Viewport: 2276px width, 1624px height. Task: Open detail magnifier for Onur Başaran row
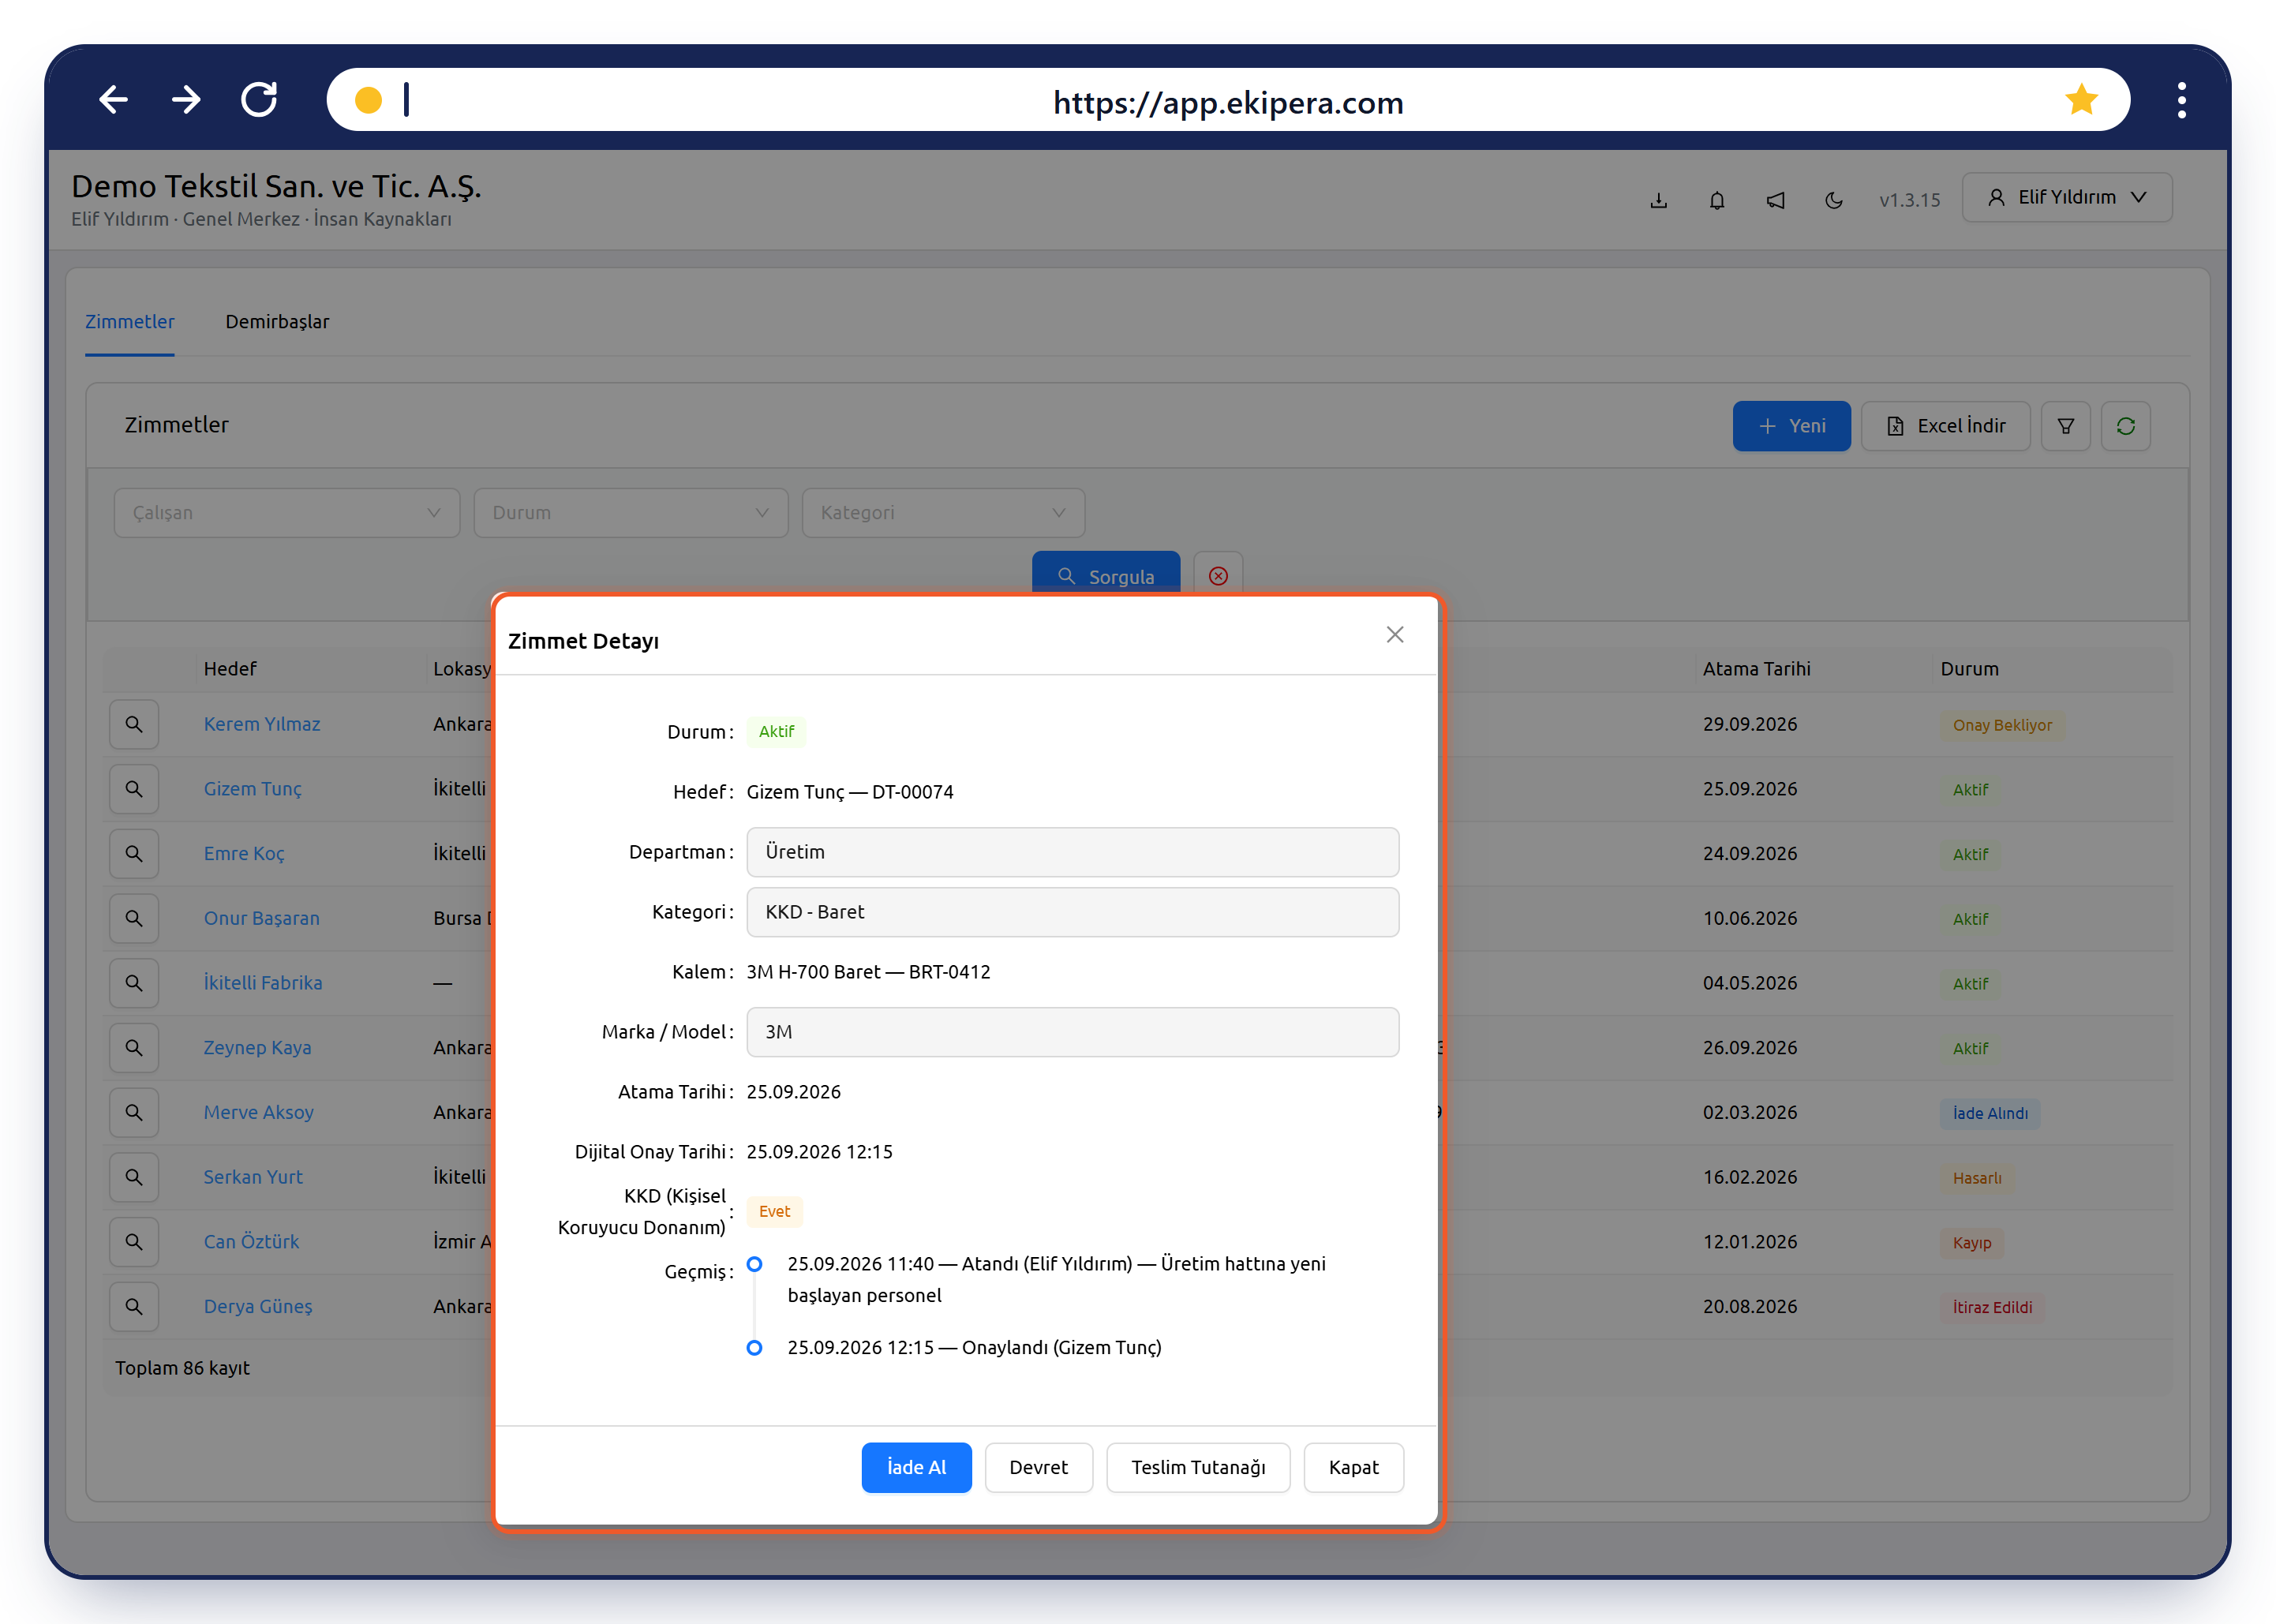[x=134, y=918]
